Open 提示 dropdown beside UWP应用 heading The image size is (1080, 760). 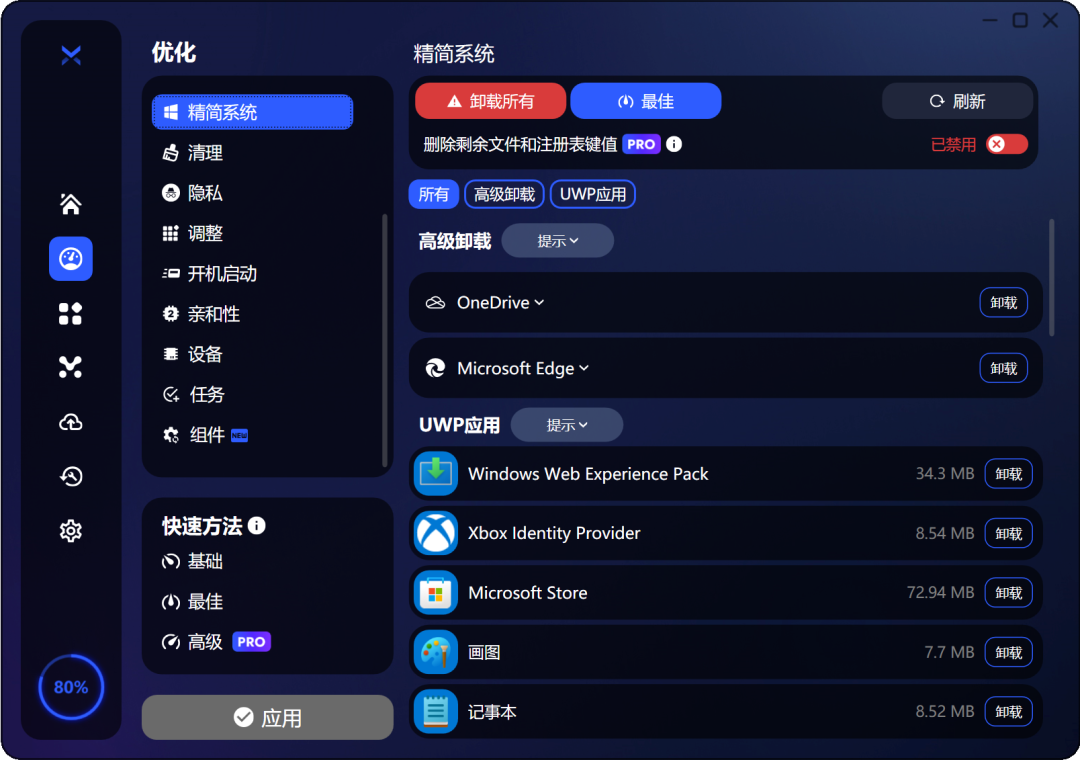pyautogui.click(x=567, y=425)
